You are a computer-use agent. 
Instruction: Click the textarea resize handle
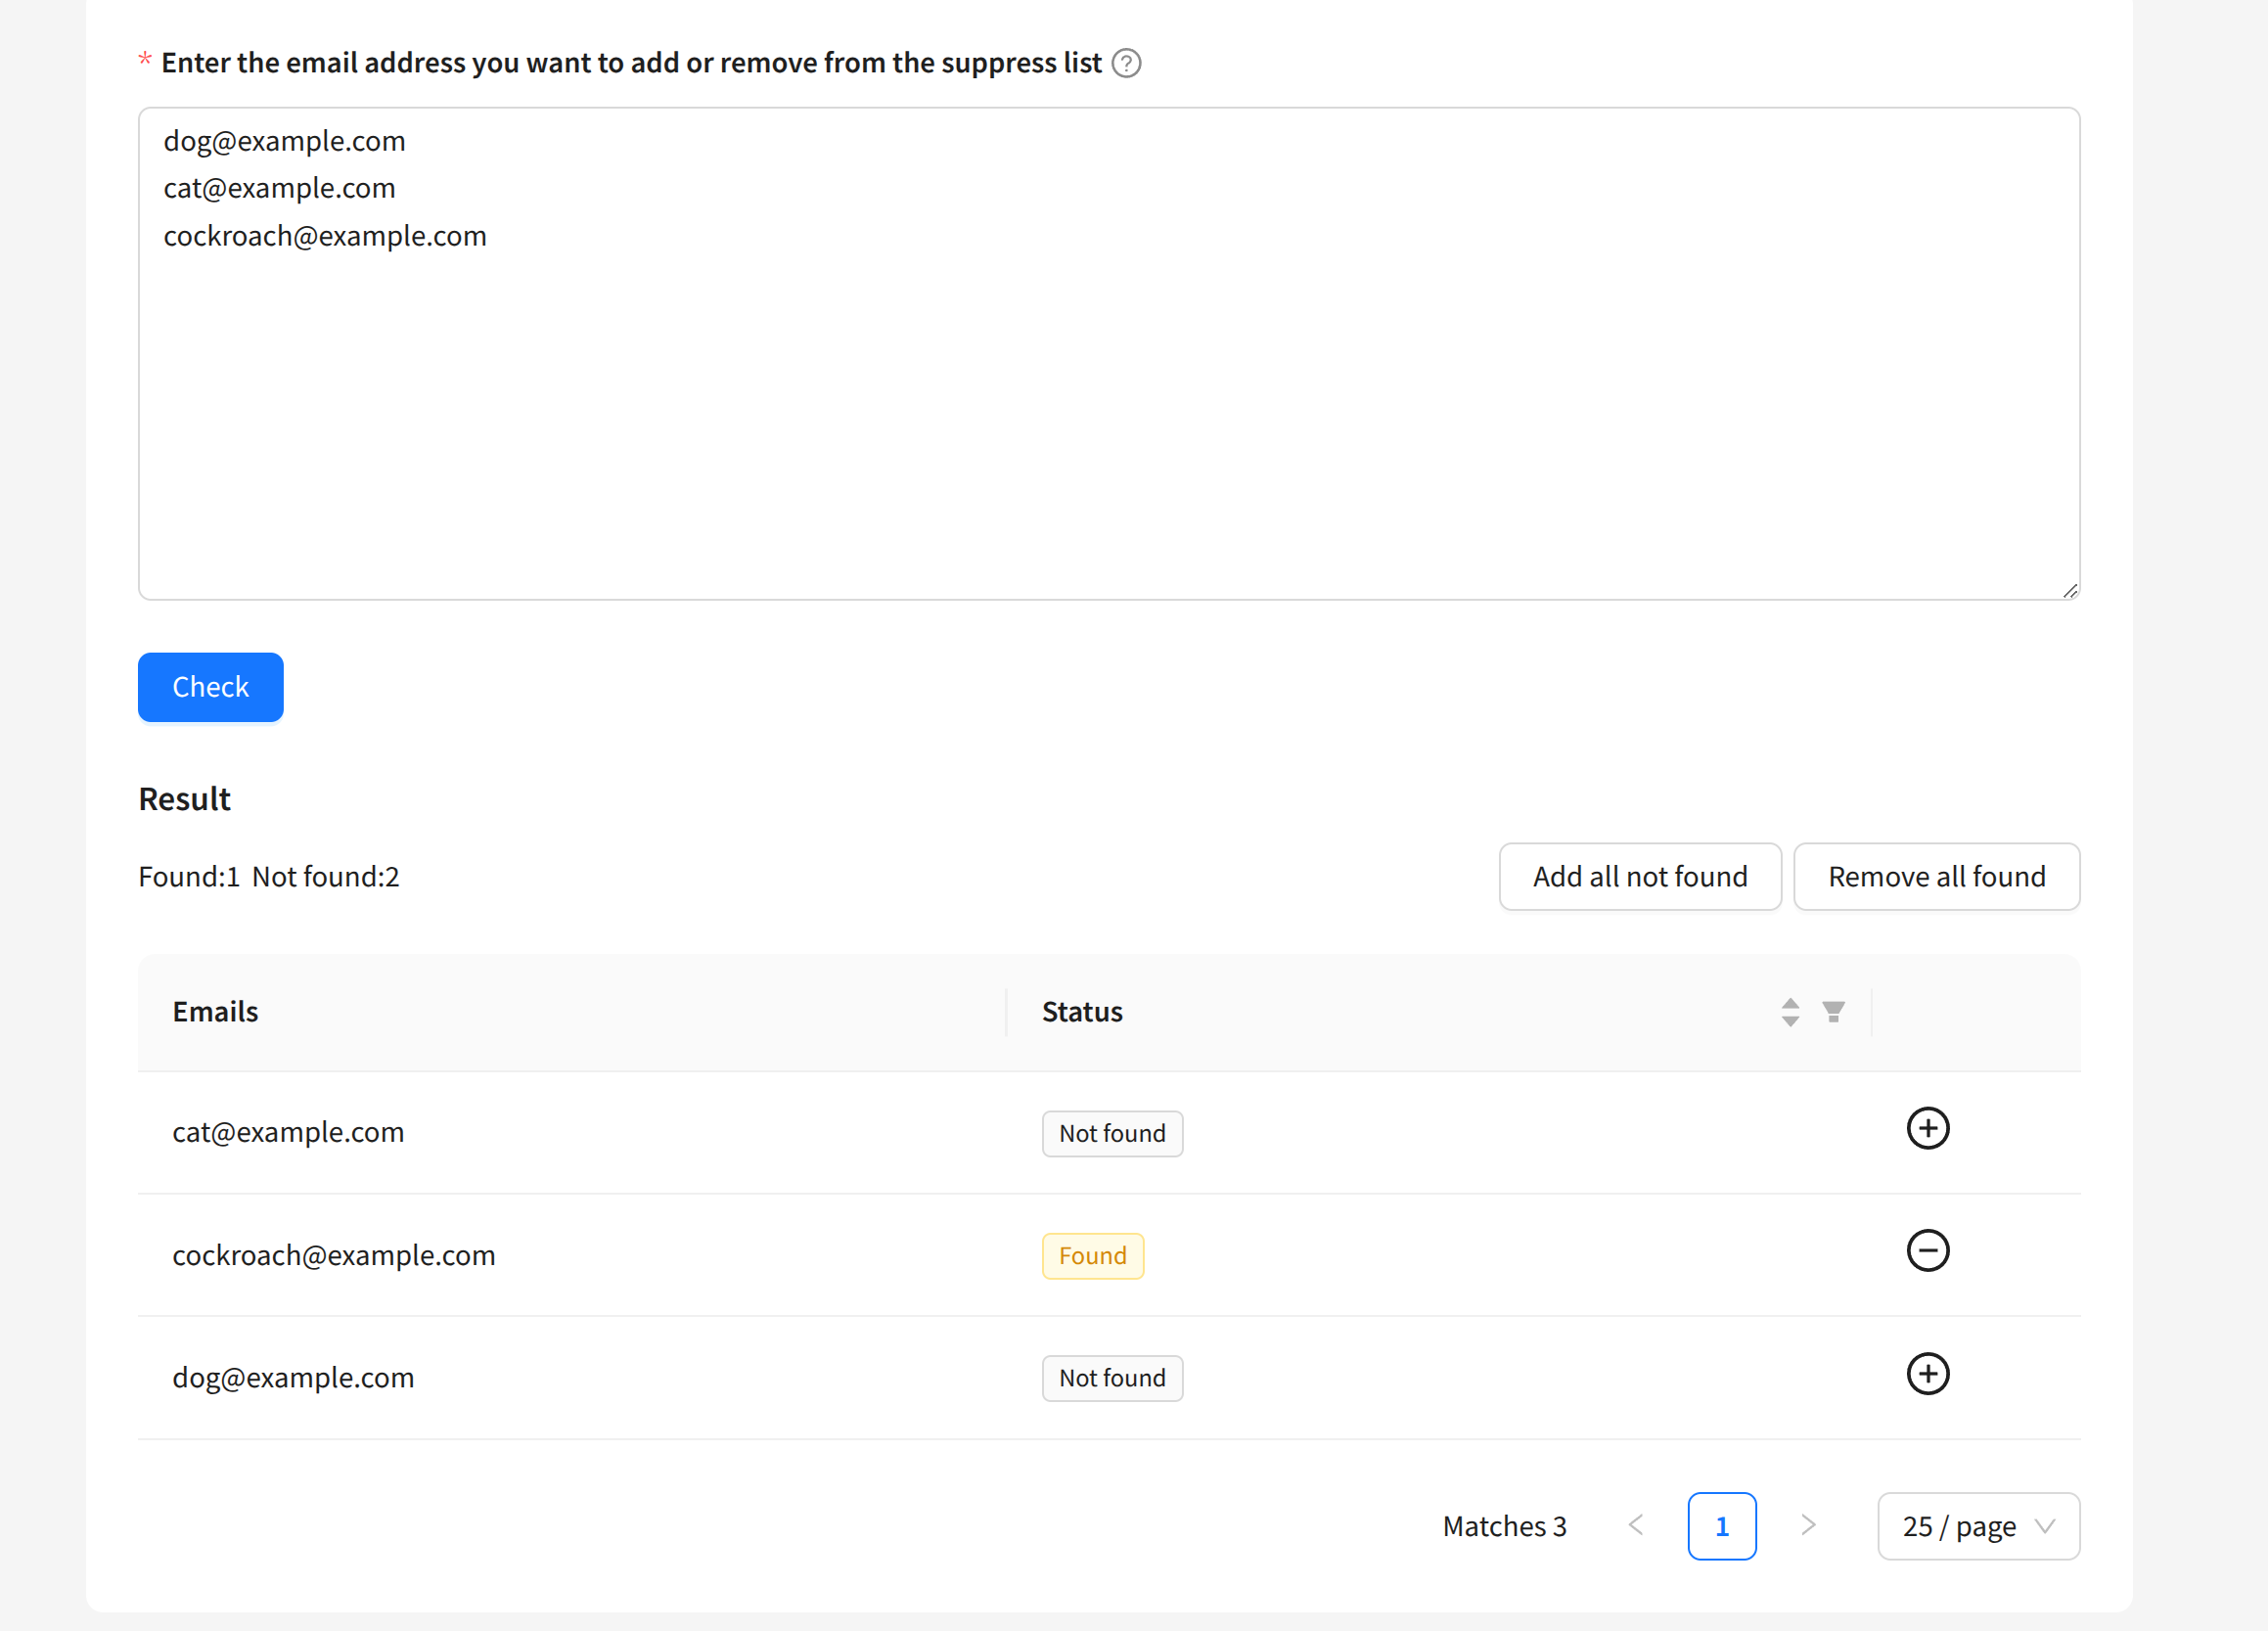pos(2070,591)
